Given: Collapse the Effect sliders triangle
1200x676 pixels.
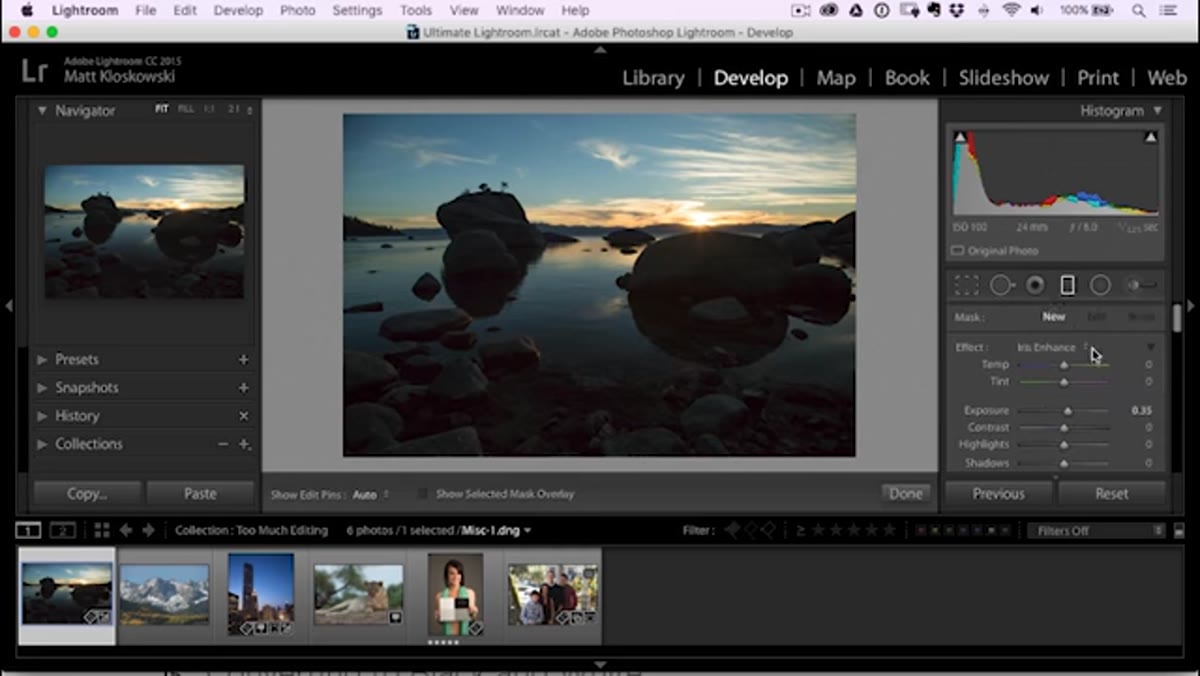Looking at the screenshot, I should [x=1150, y=347].
